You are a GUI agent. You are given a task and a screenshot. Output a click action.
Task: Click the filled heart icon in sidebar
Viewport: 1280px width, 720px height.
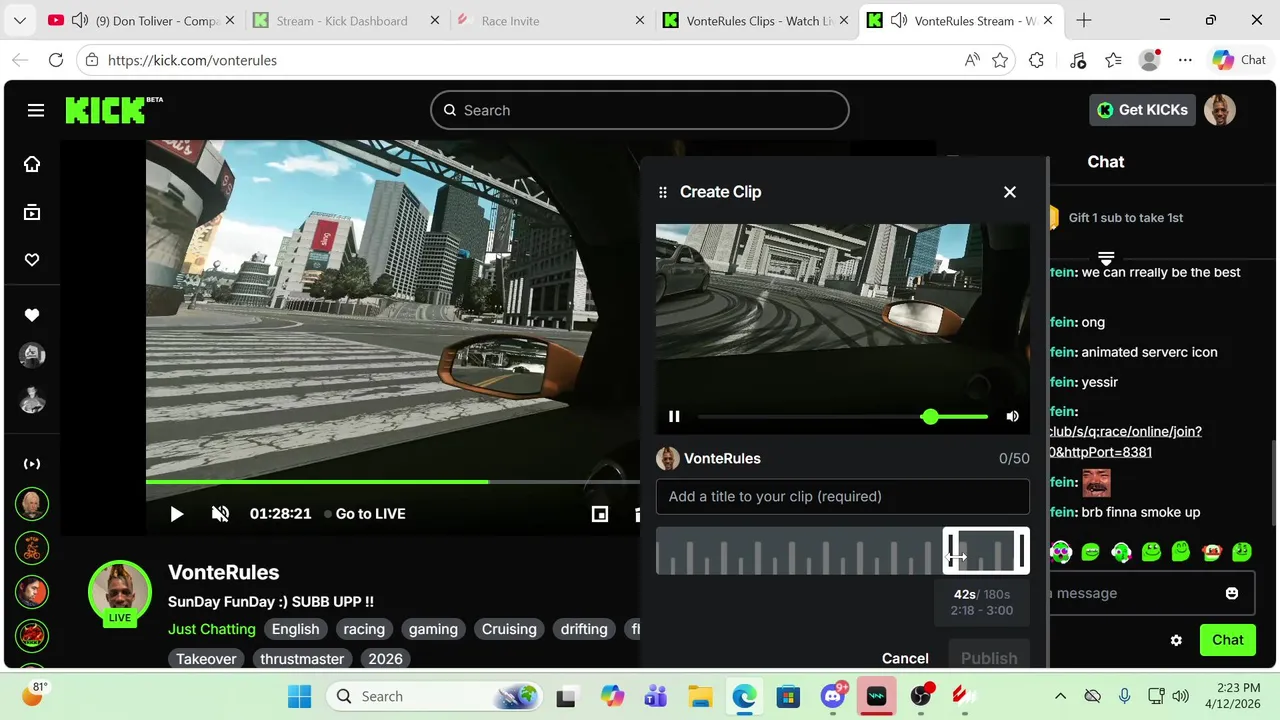click(x=32, y=315)
